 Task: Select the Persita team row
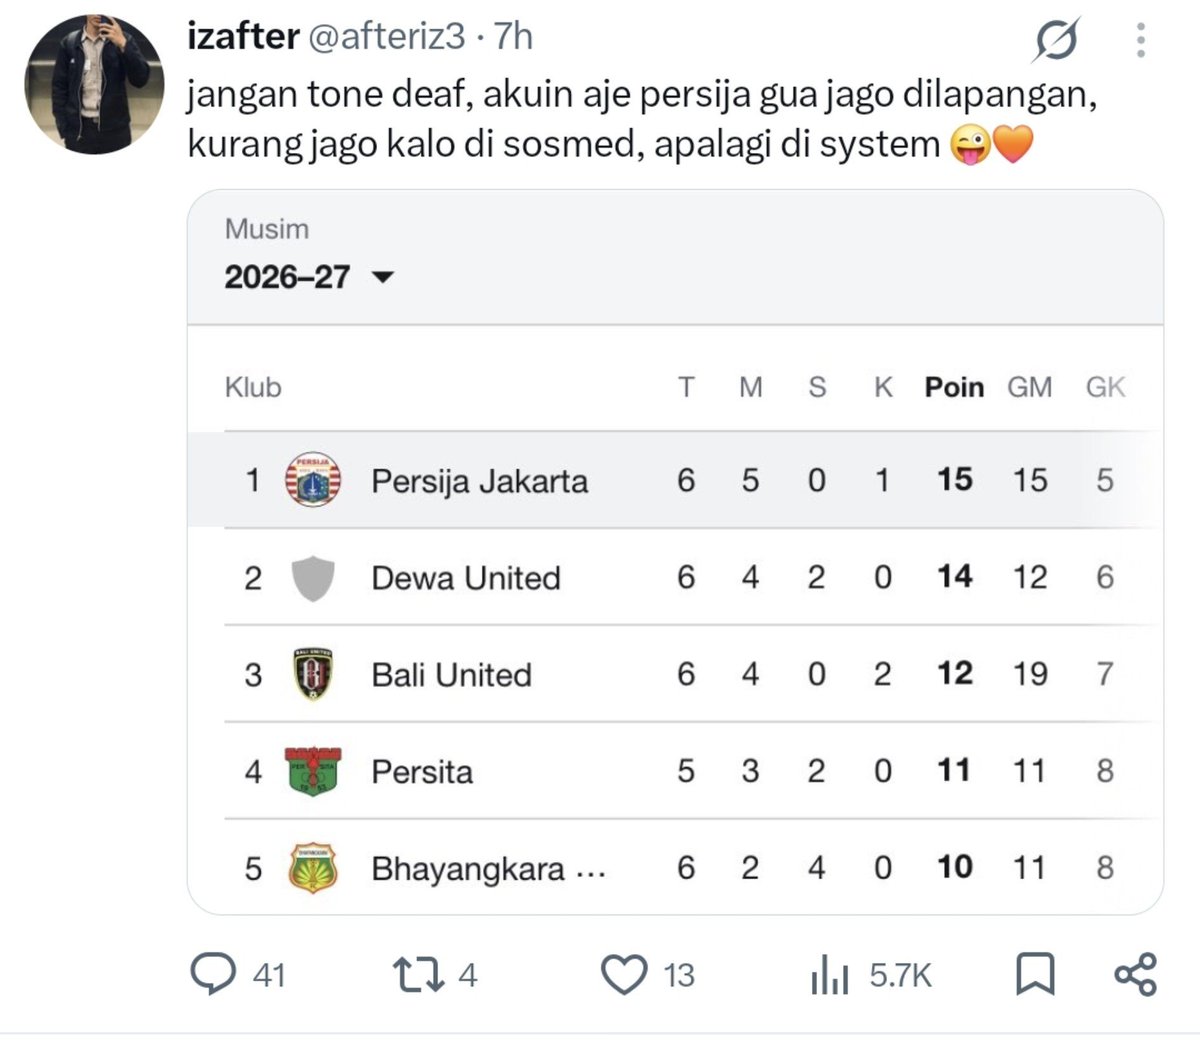pyautogui.click(x=675, y=771)
